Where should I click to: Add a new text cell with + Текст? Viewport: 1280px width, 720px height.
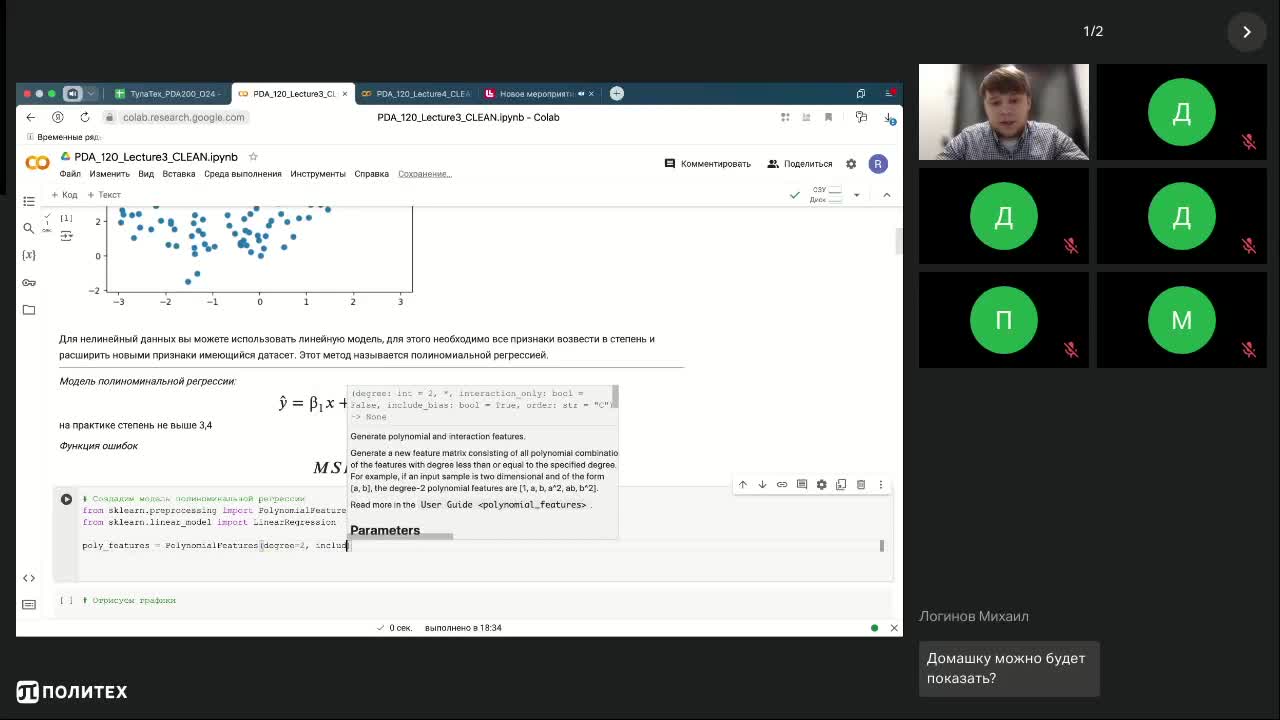click(104, 195)
